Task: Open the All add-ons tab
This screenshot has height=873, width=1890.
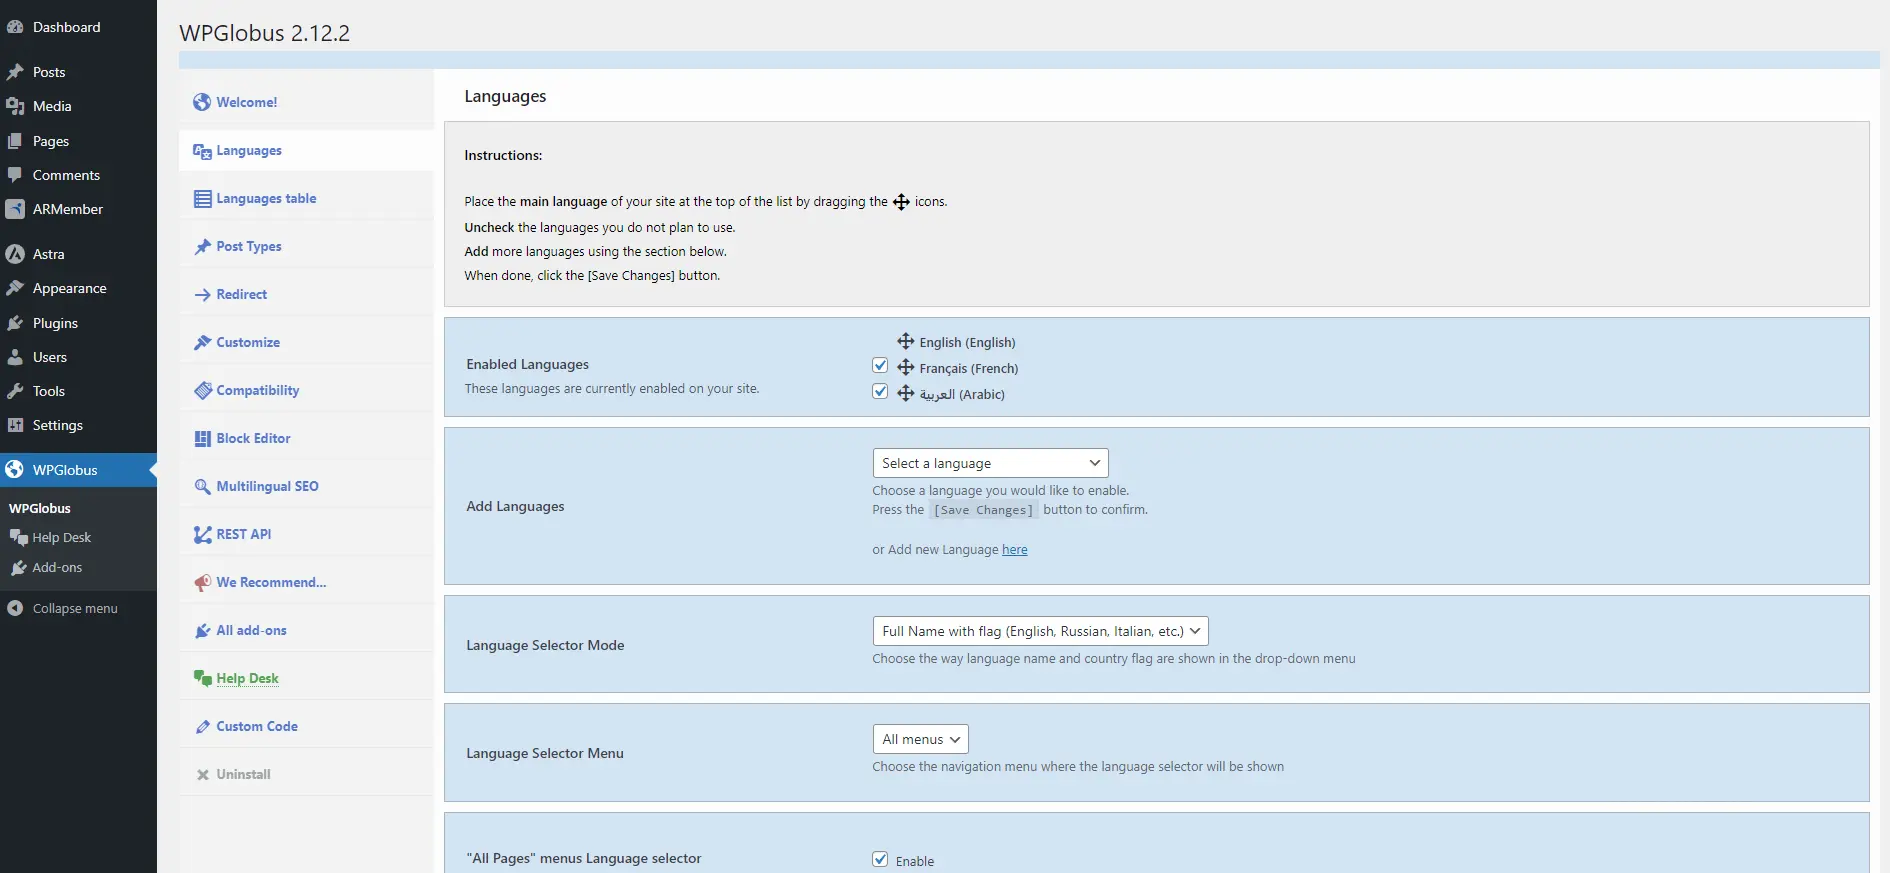Action: pyautogui.click(x=306, y=630)
